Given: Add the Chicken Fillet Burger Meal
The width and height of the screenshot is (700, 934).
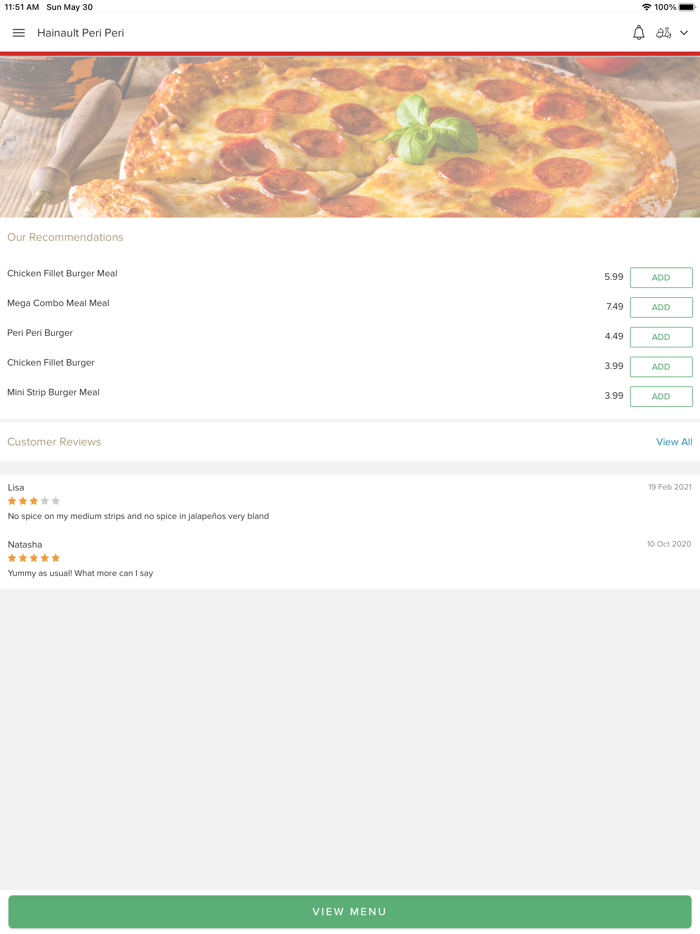Looking at the screenshot, I should [661, 277].
